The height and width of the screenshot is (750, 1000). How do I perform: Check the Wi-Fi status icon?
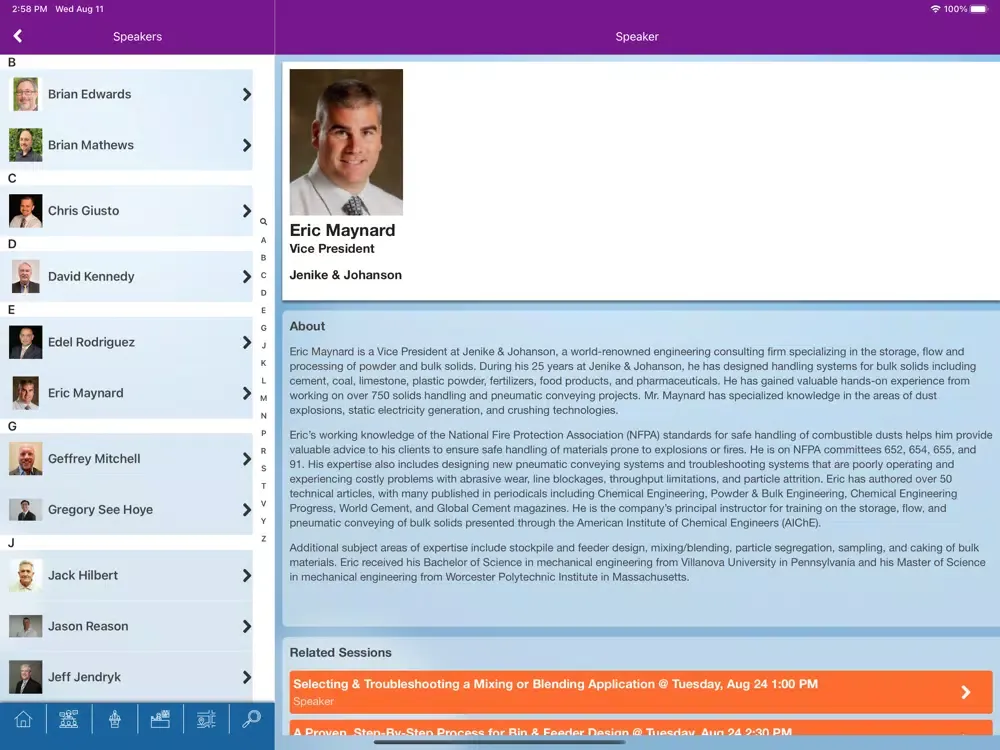935,9
